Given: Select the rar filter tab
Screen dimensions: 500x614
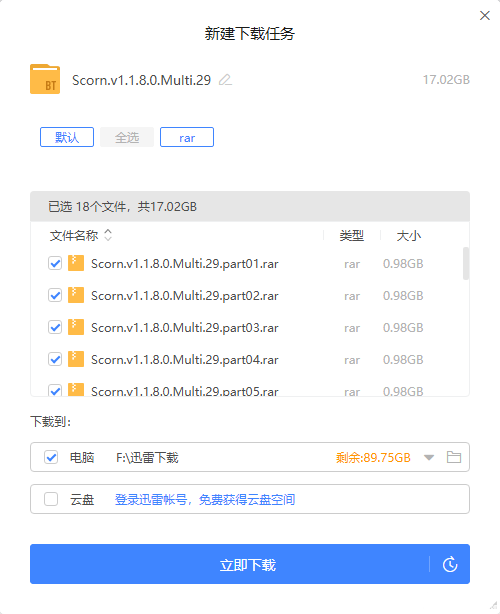Looking at the screenshot, I should click(x=187, y=137).
